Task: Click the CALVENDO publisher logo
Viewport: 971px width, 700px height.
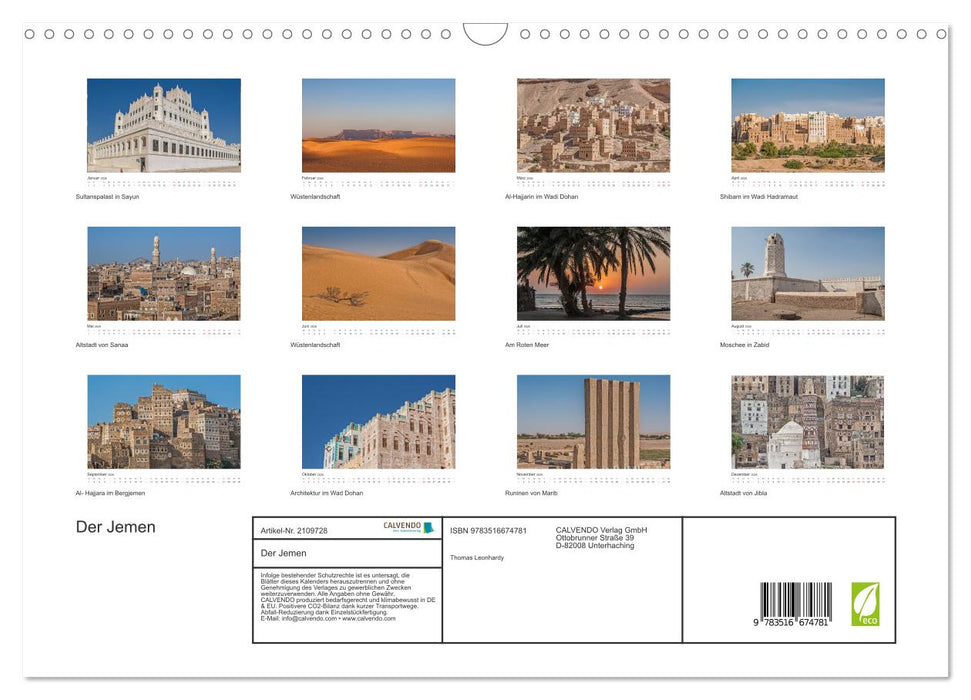Action: [x=408, y=527]
